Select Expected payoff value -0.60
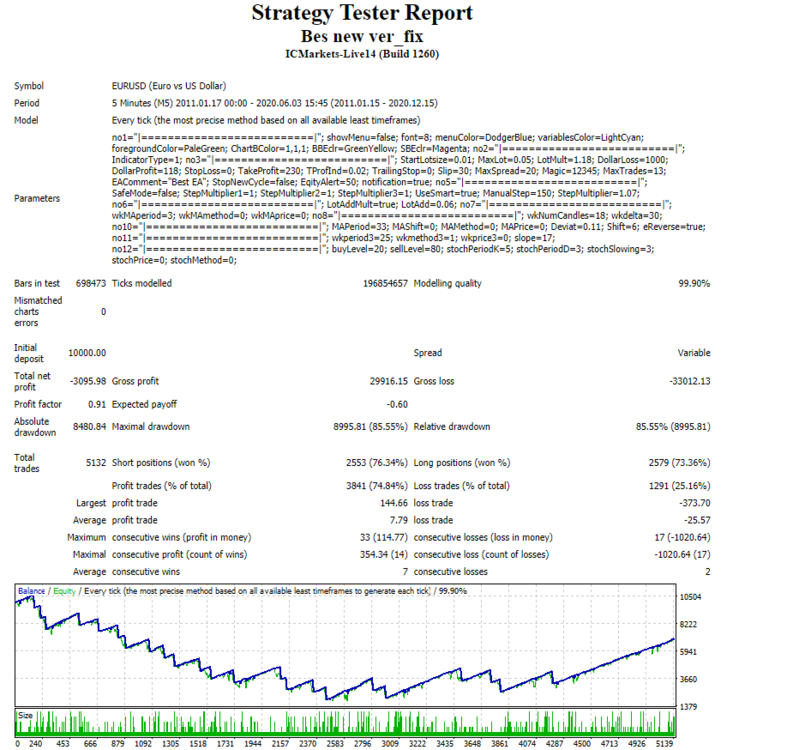This screenshot has height=750, width=805. (397, 405)
